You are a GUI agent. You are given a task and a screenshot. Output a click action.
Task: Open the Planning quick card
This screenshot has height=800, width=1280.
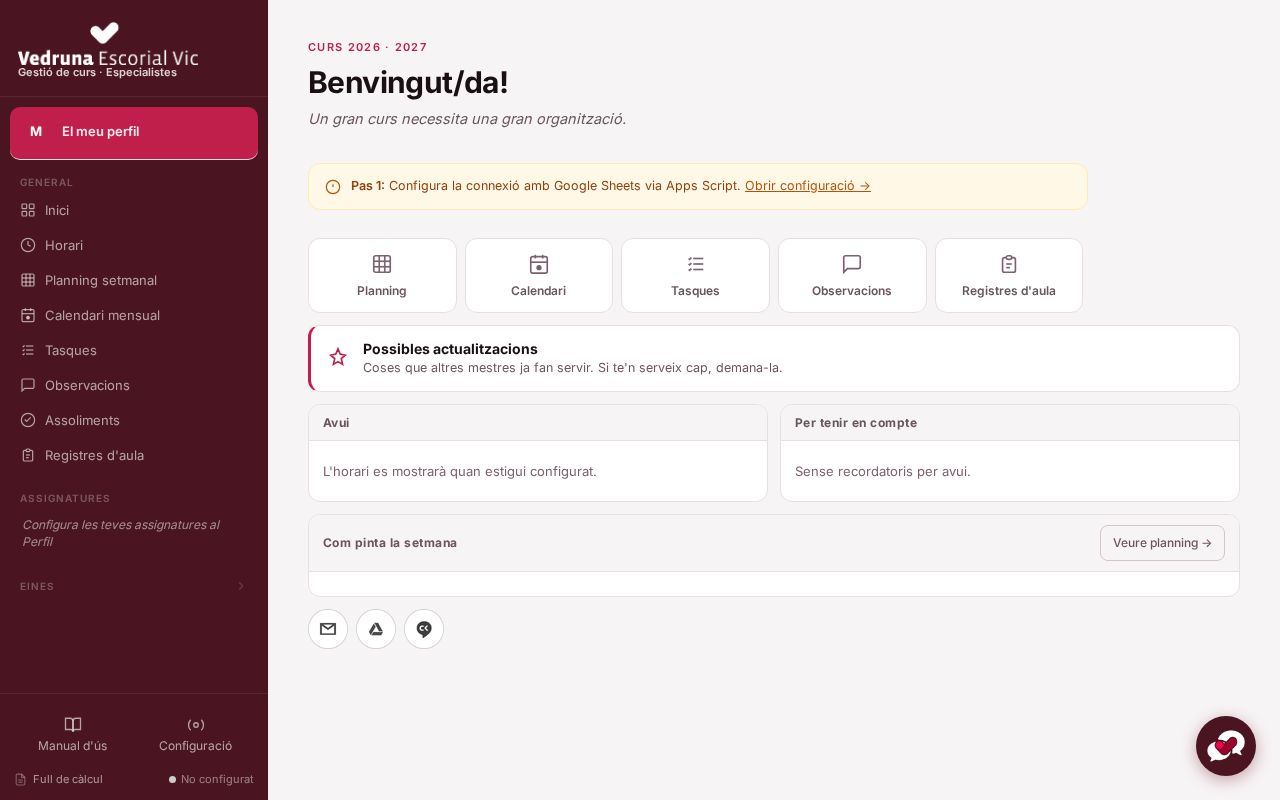382,275
